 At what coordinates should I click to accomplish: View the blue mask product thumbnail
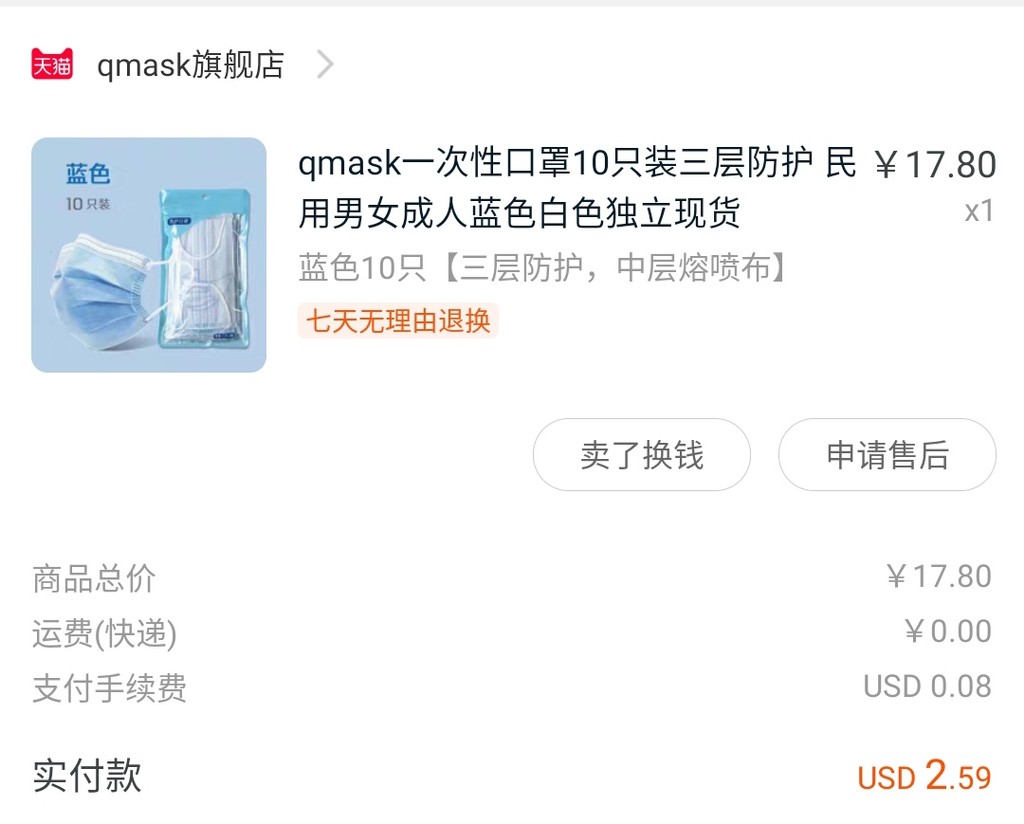[149, 255]
